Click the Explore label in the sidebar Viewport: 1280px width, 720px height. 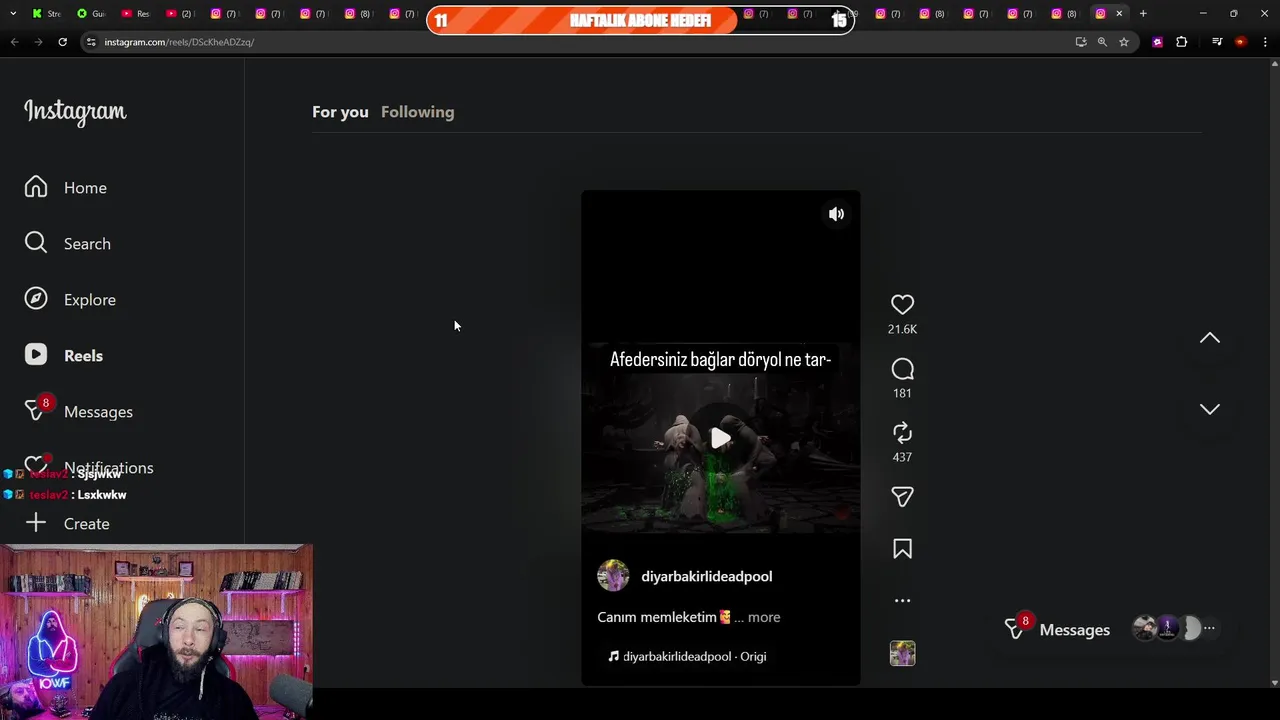tap(90, 300)
